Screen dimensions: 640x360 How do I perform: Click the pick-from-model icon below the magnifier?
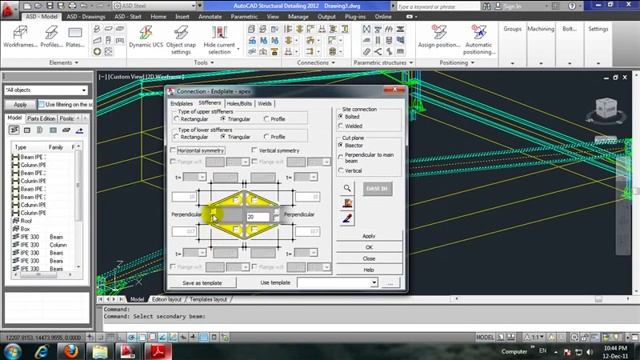[x=347, y=203]
